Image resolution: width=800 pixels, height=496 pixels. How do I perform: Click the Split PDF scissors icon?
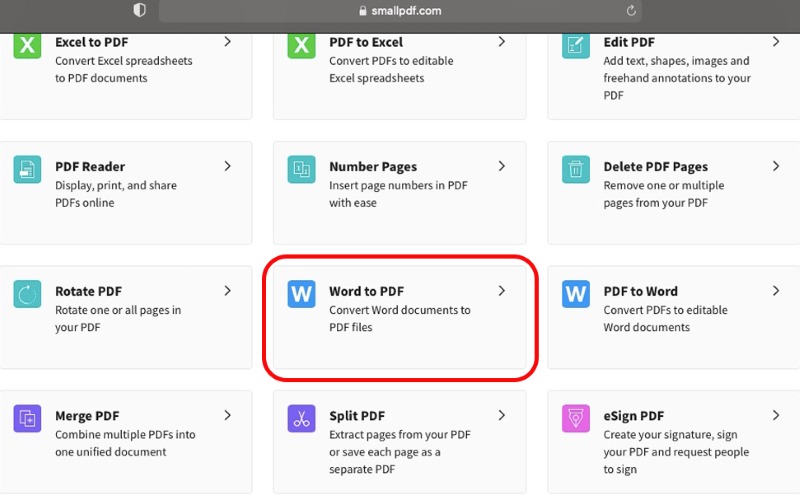301,418
